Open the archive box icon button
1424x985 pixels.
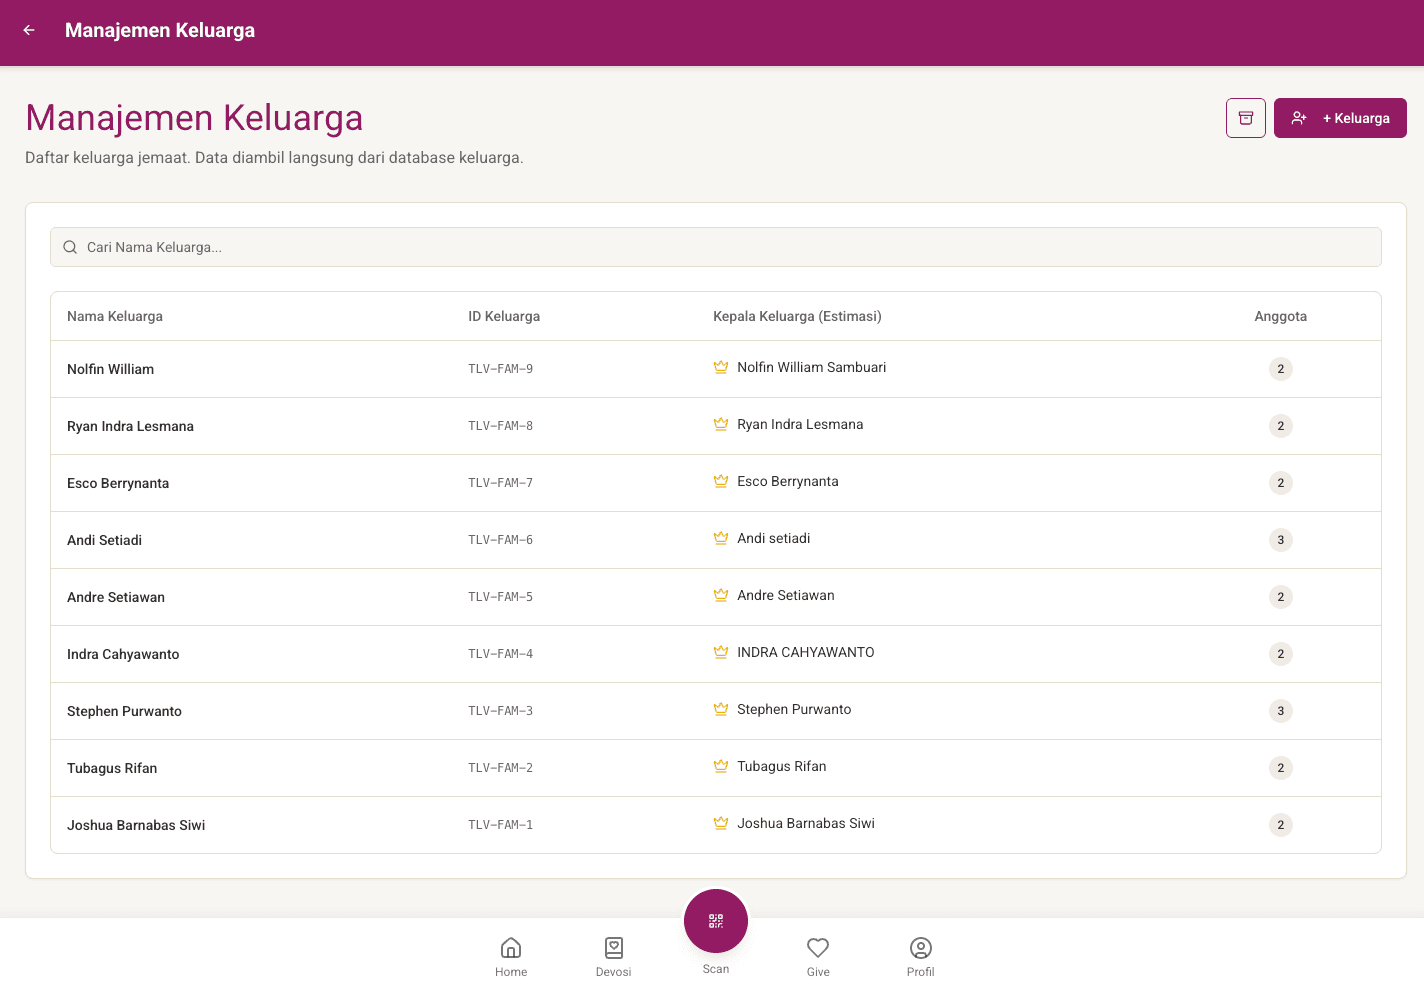click(x=1246, y=118)
